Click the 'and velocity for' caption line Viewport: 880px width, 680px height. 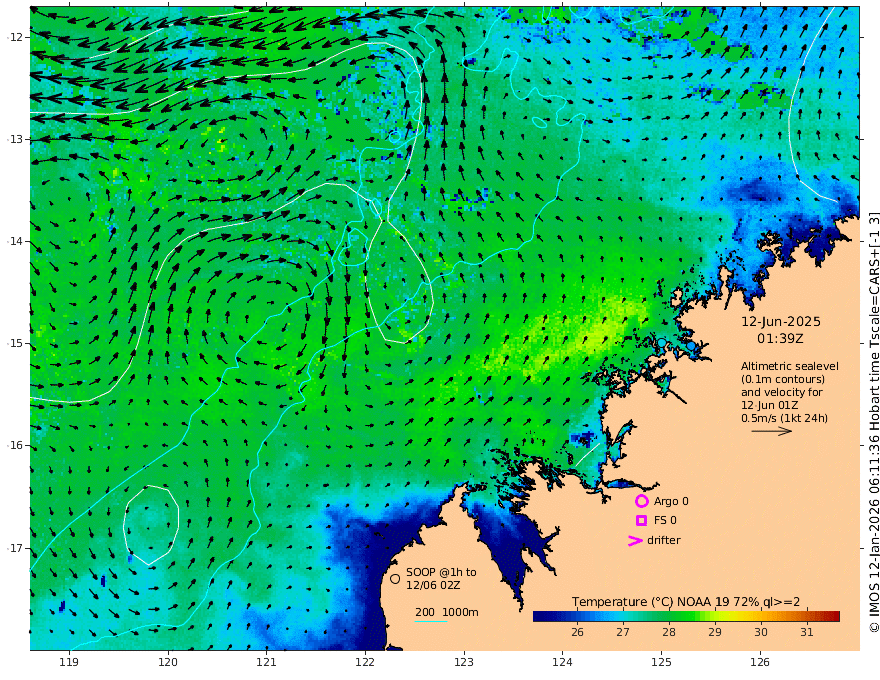click(781, 392)
